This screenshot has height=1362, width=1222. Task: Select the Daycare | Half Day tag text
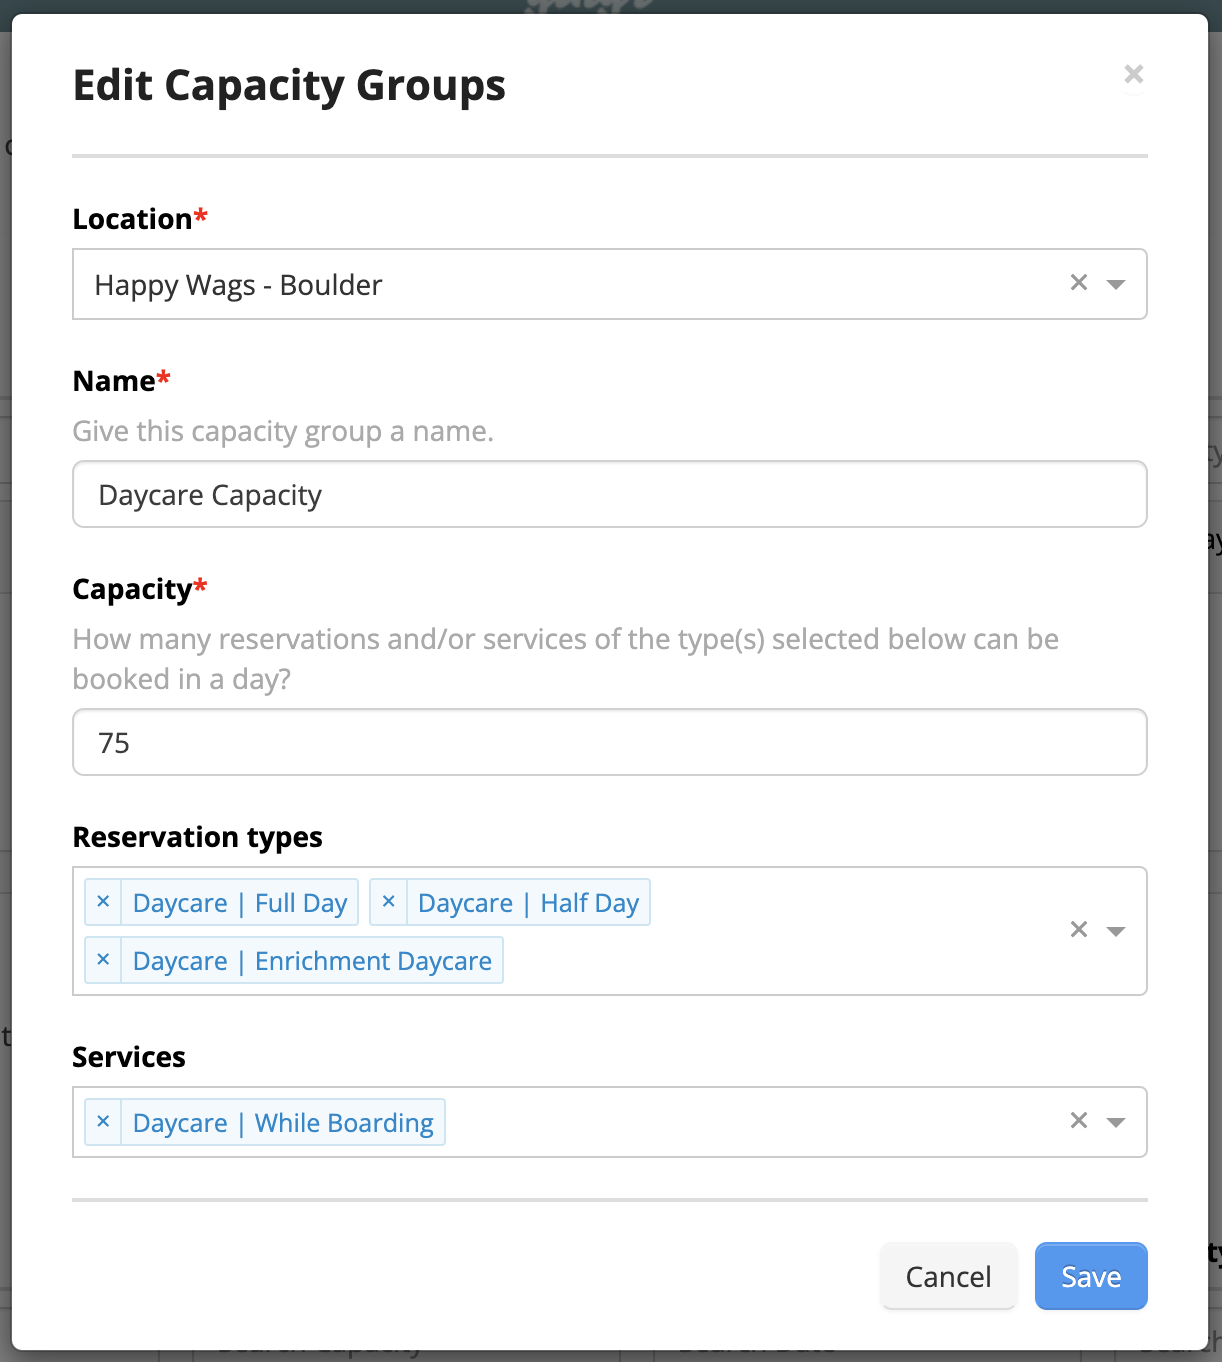pyautogui.click(x=528, y=903)
